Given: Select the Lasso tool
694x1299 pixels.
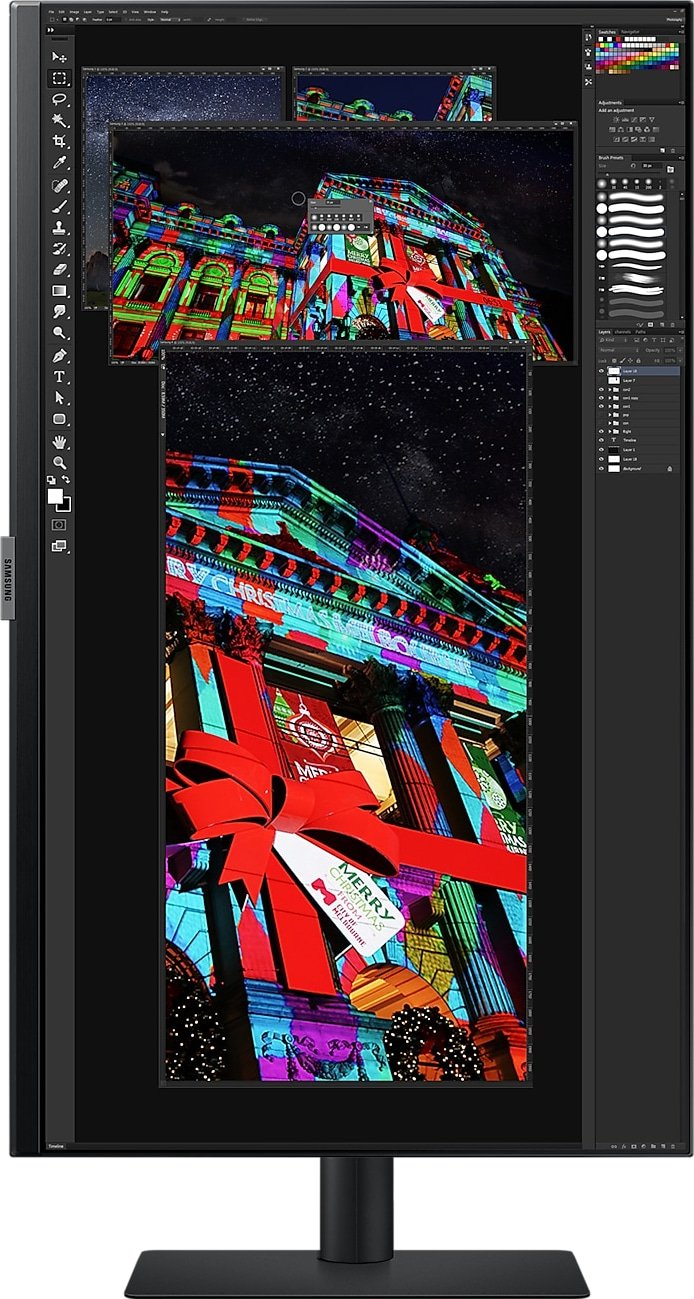Looking at the screenshot, I should (x=59, y=99).
